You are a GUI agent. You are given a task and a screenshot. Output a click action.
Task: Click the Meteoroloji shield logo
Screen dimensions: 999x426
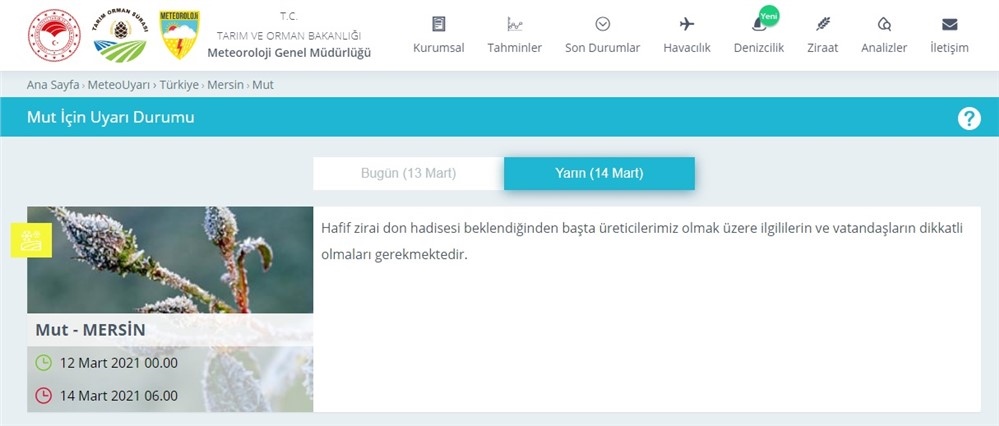coord(179,34)
